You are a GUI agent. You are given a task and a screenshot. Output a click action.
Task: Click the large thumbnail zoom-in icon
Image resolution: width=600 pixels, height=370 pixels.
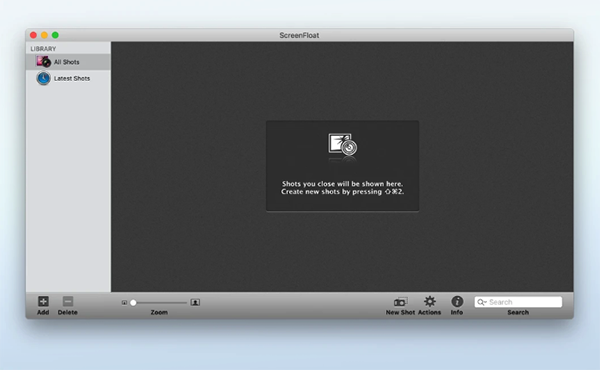(195, 302)
